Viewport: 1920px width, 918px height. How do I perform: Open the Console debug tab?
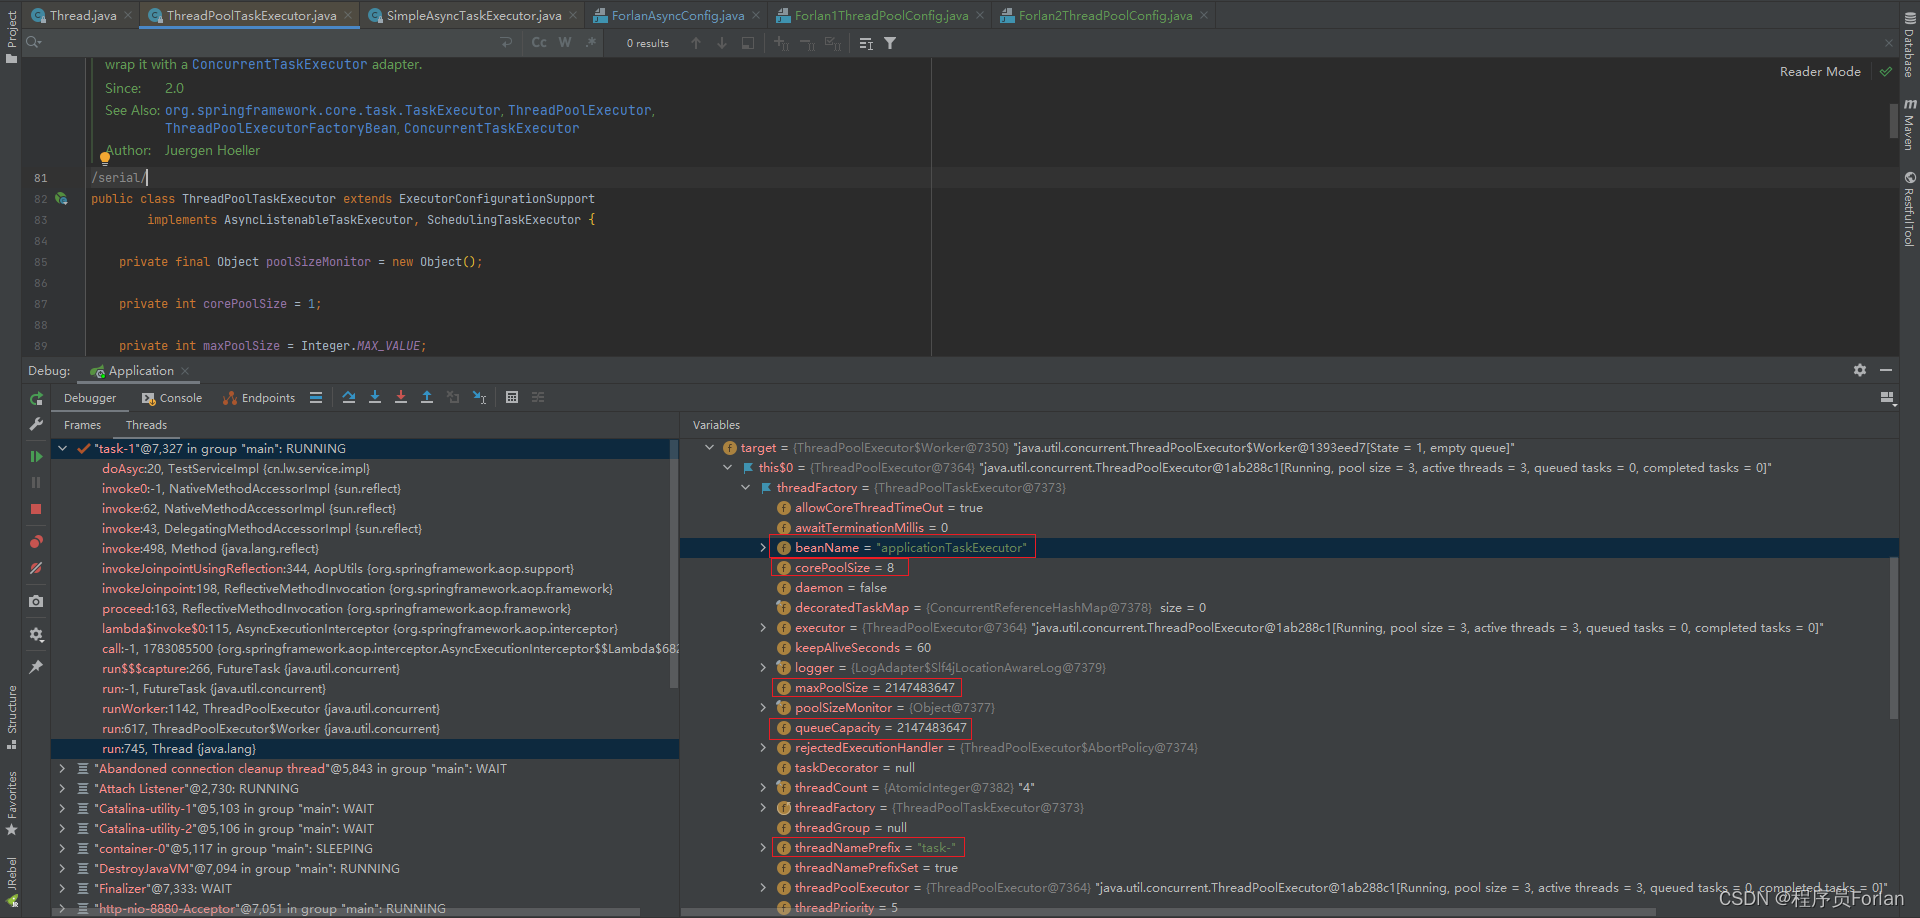pos(172,398)
